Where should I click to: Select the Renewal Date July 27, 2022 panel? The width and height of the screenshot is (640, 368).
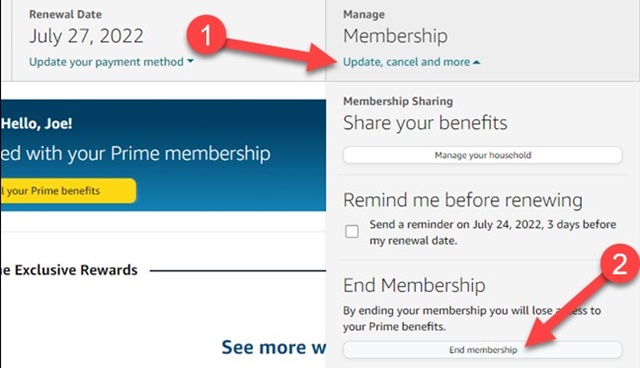click(168, 40)
